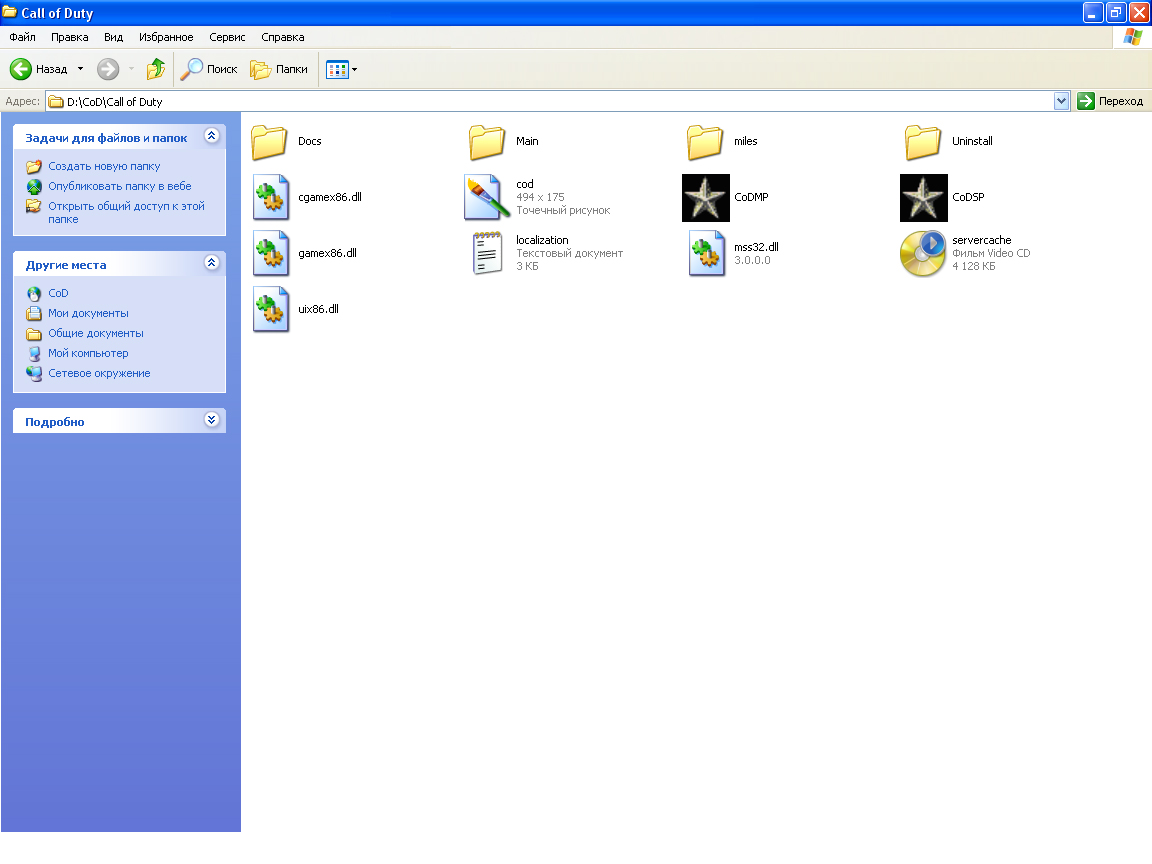Open the Docs folder icon
The image size is (1152, 864).
pyautogui.click(x=269, y=142)
